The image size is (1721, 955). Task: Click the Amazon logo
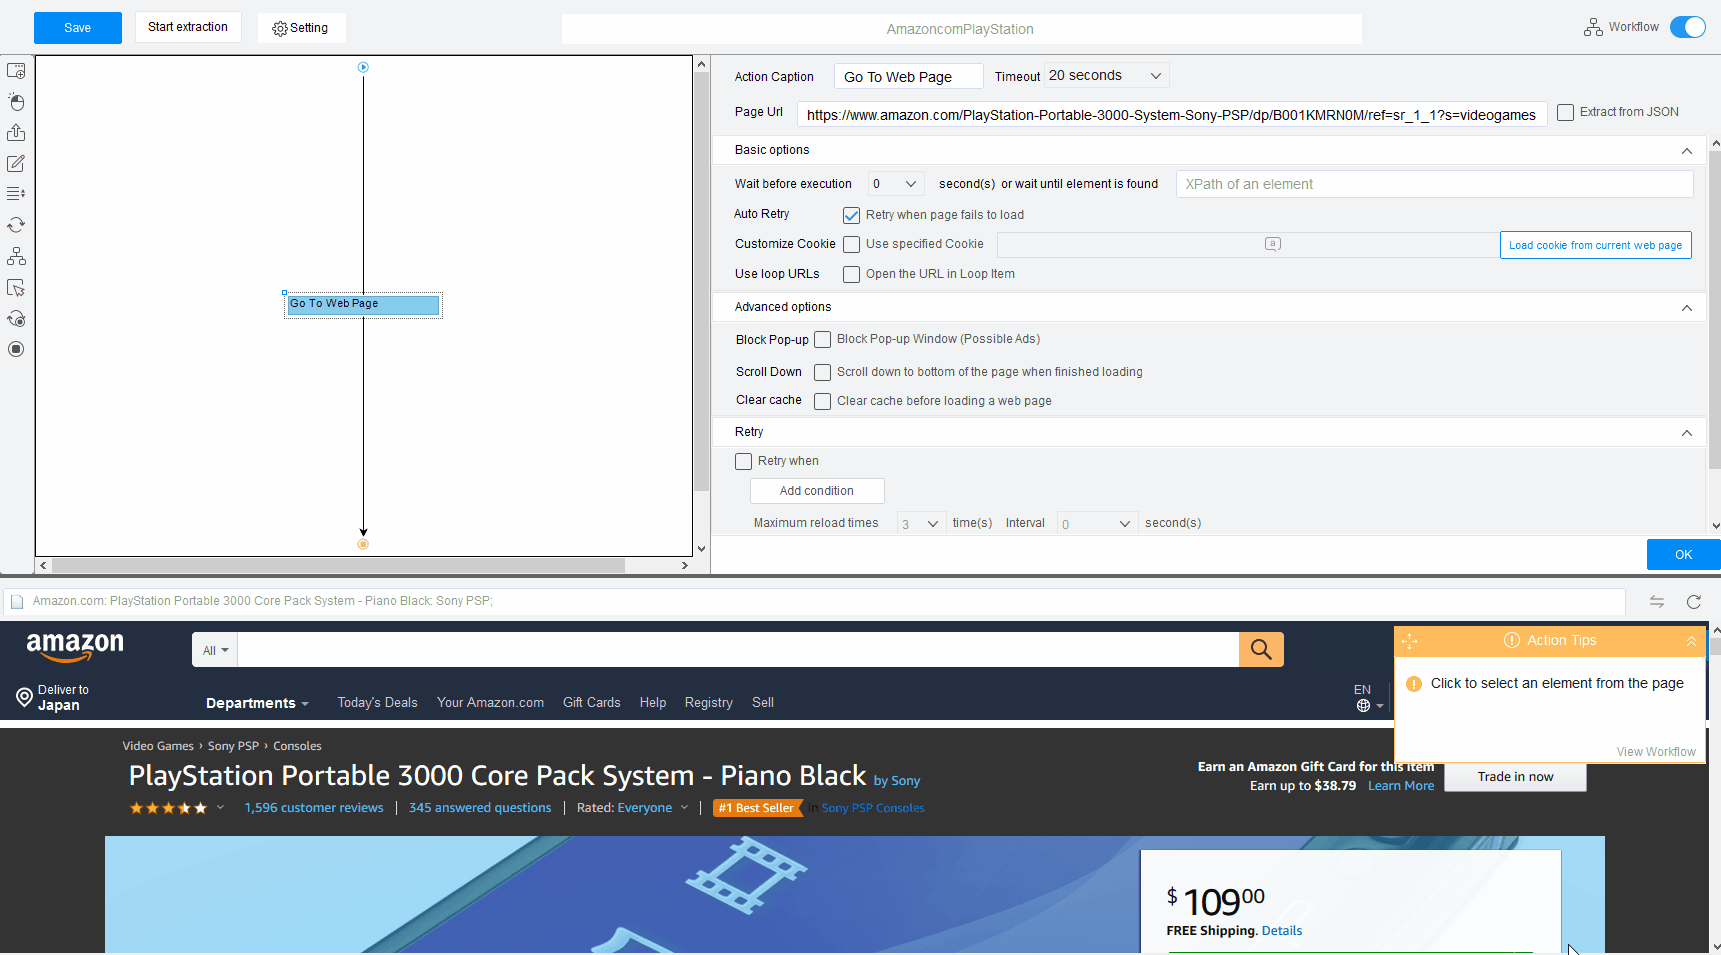point(75,648)
